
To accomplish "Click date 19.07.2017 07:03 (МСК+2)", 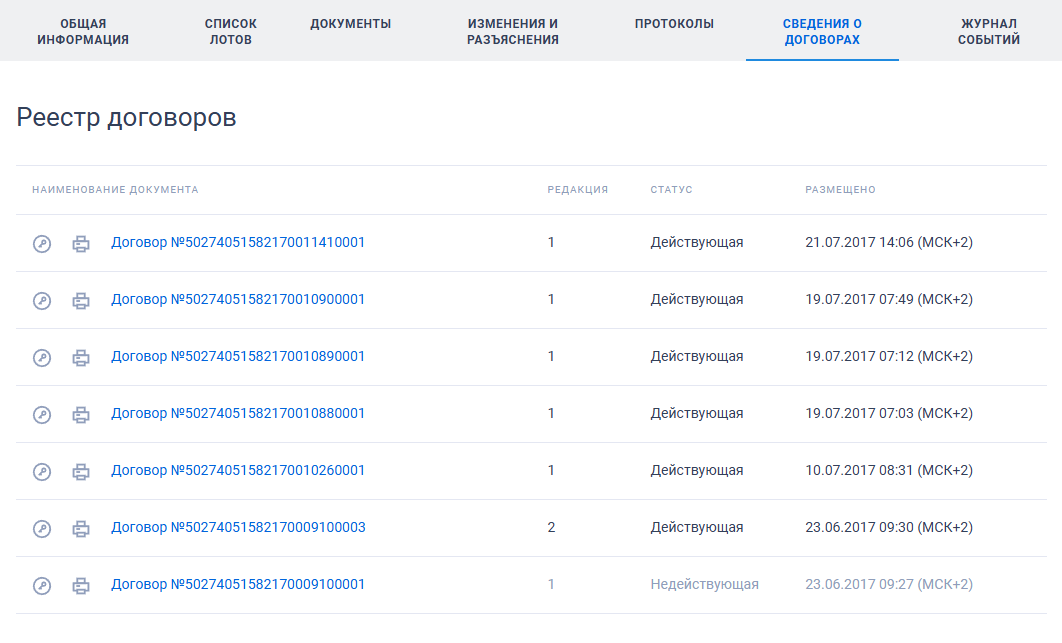I will tap(889, 413).
